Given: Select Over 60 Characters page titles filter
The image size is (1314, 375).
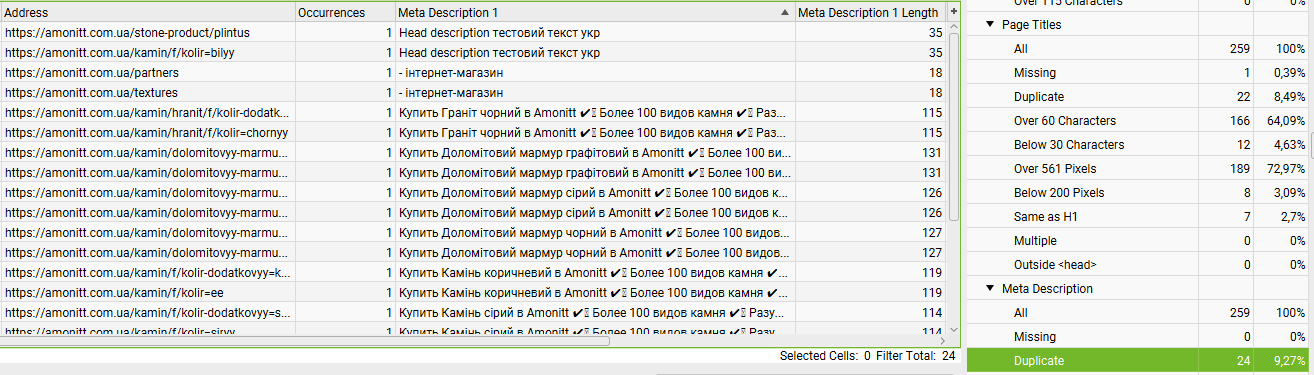Looking at the screenshot, I should pos(1140,121).
